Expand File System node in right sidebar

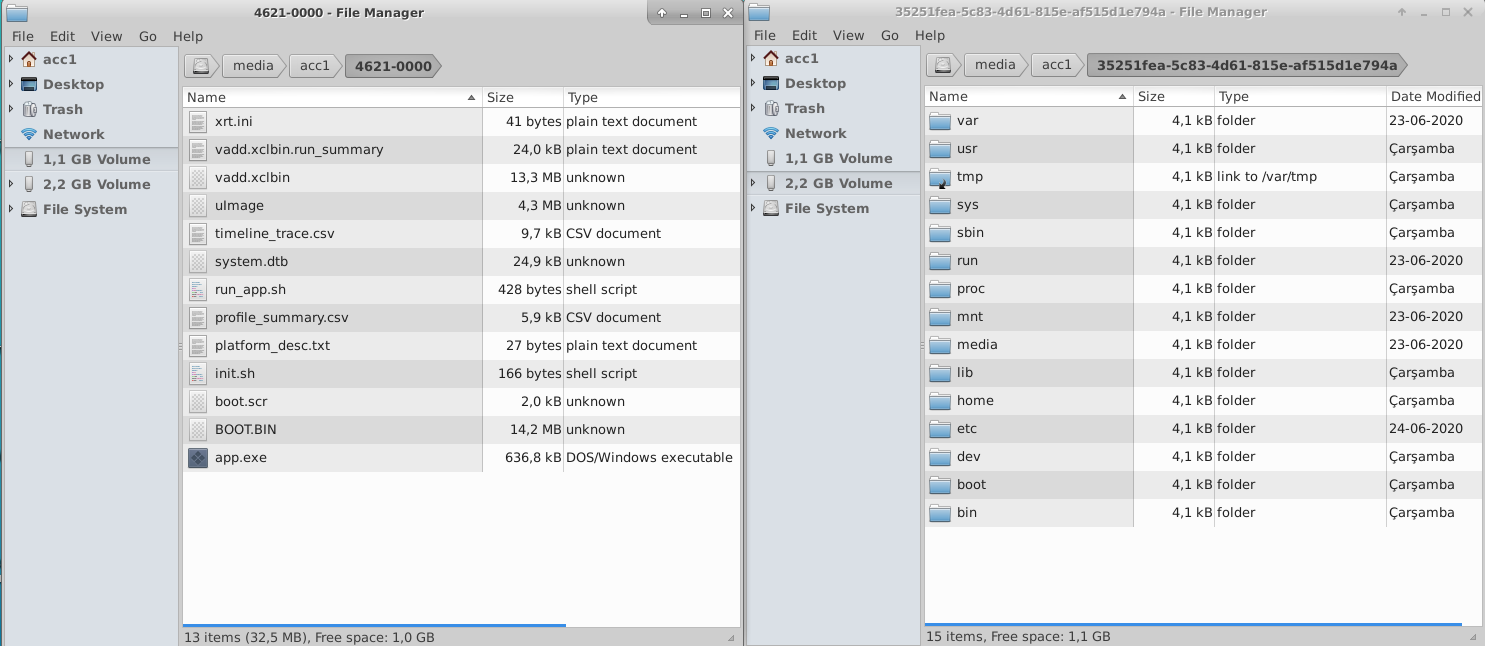coord(753,208)
